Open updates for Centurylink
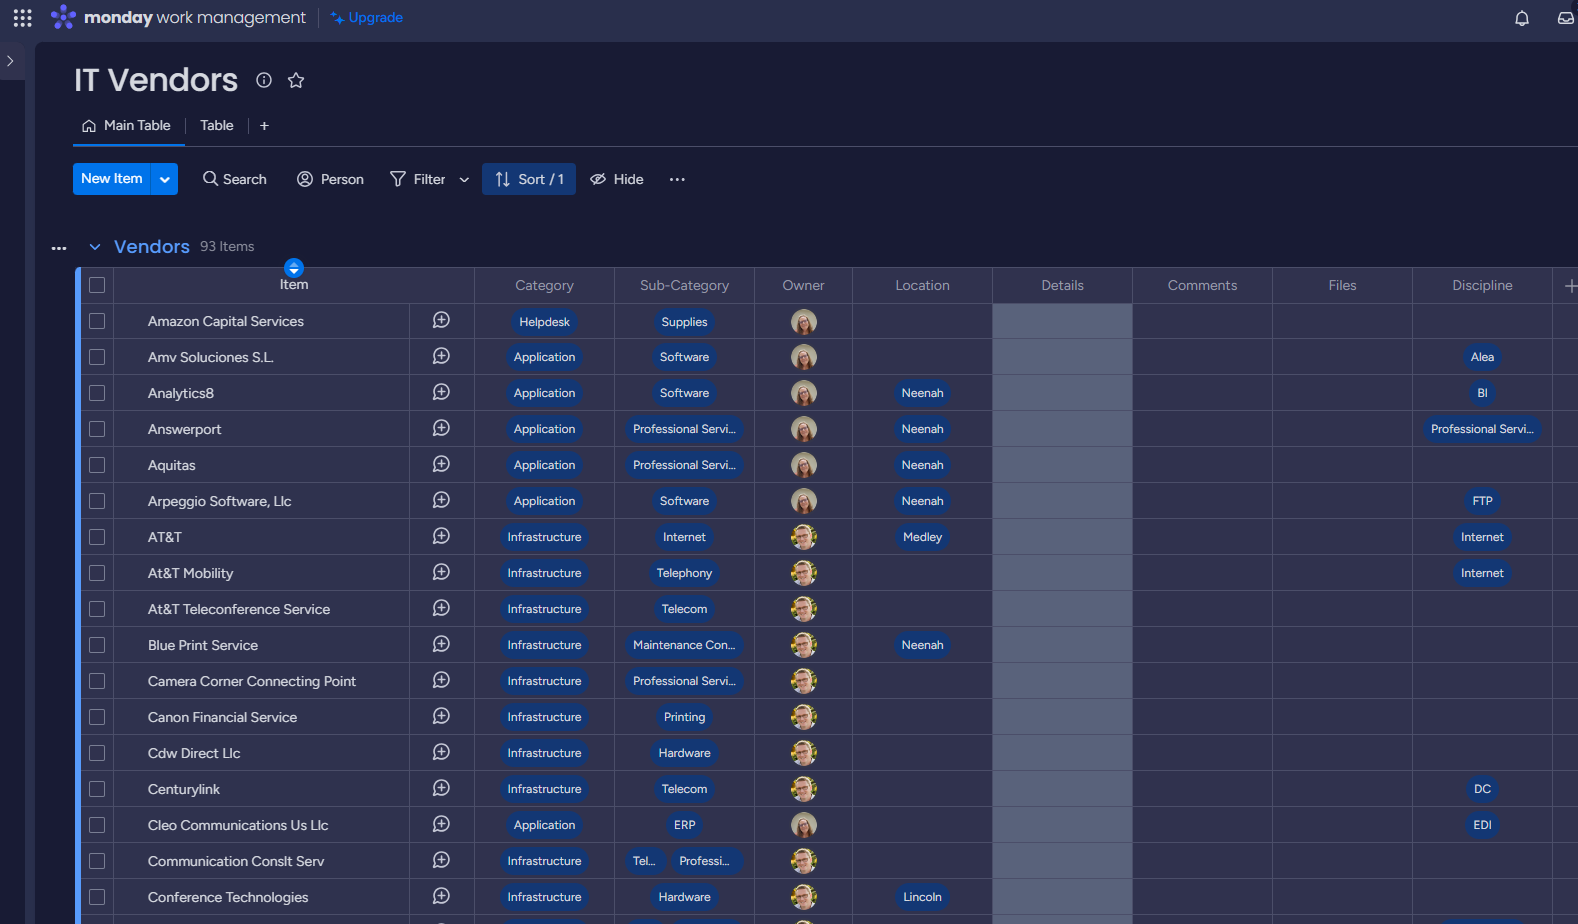Screen dimensions: 1578x924 tap(441, 788)
